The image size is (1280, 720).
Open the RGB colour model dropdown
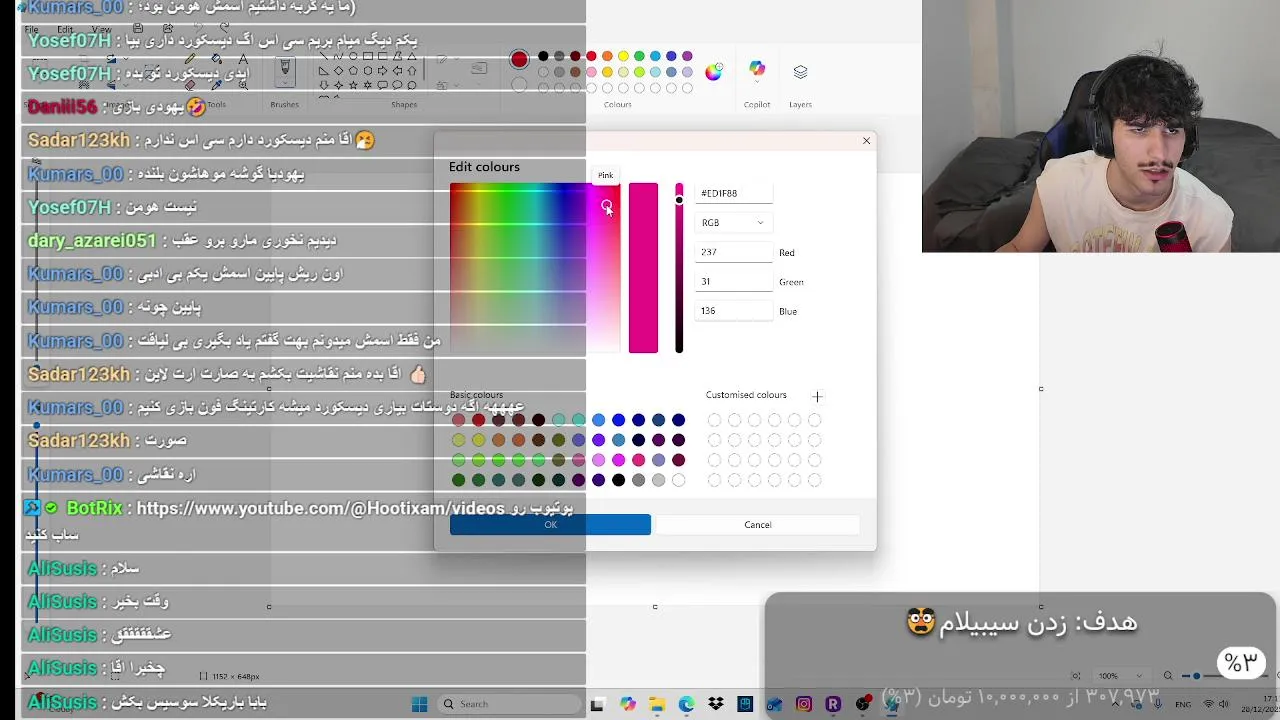tap(733, 223)
